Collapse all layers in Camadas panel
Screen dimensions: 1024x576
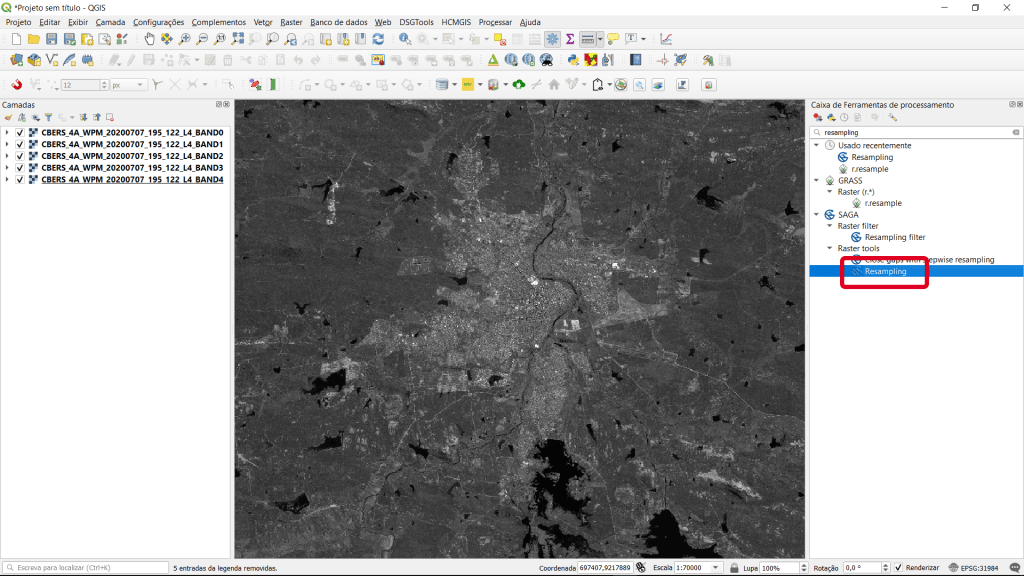tap(97, 118)
